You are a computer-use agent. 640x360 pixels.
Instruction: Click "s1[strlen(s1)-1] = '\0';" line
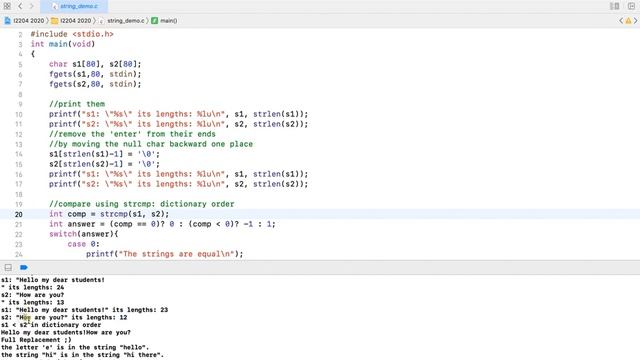pos(104,154)
